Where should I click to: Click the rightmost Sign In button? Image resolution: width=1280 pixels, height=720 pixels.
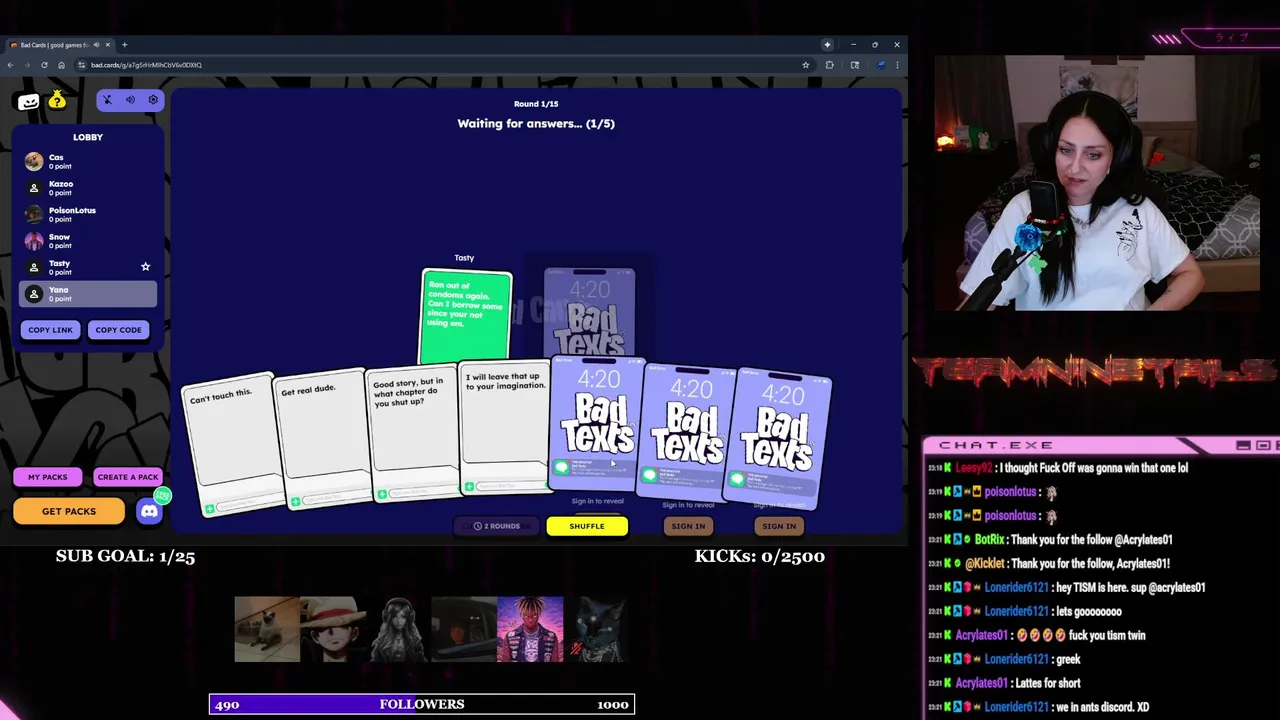[x=779, y=526]
